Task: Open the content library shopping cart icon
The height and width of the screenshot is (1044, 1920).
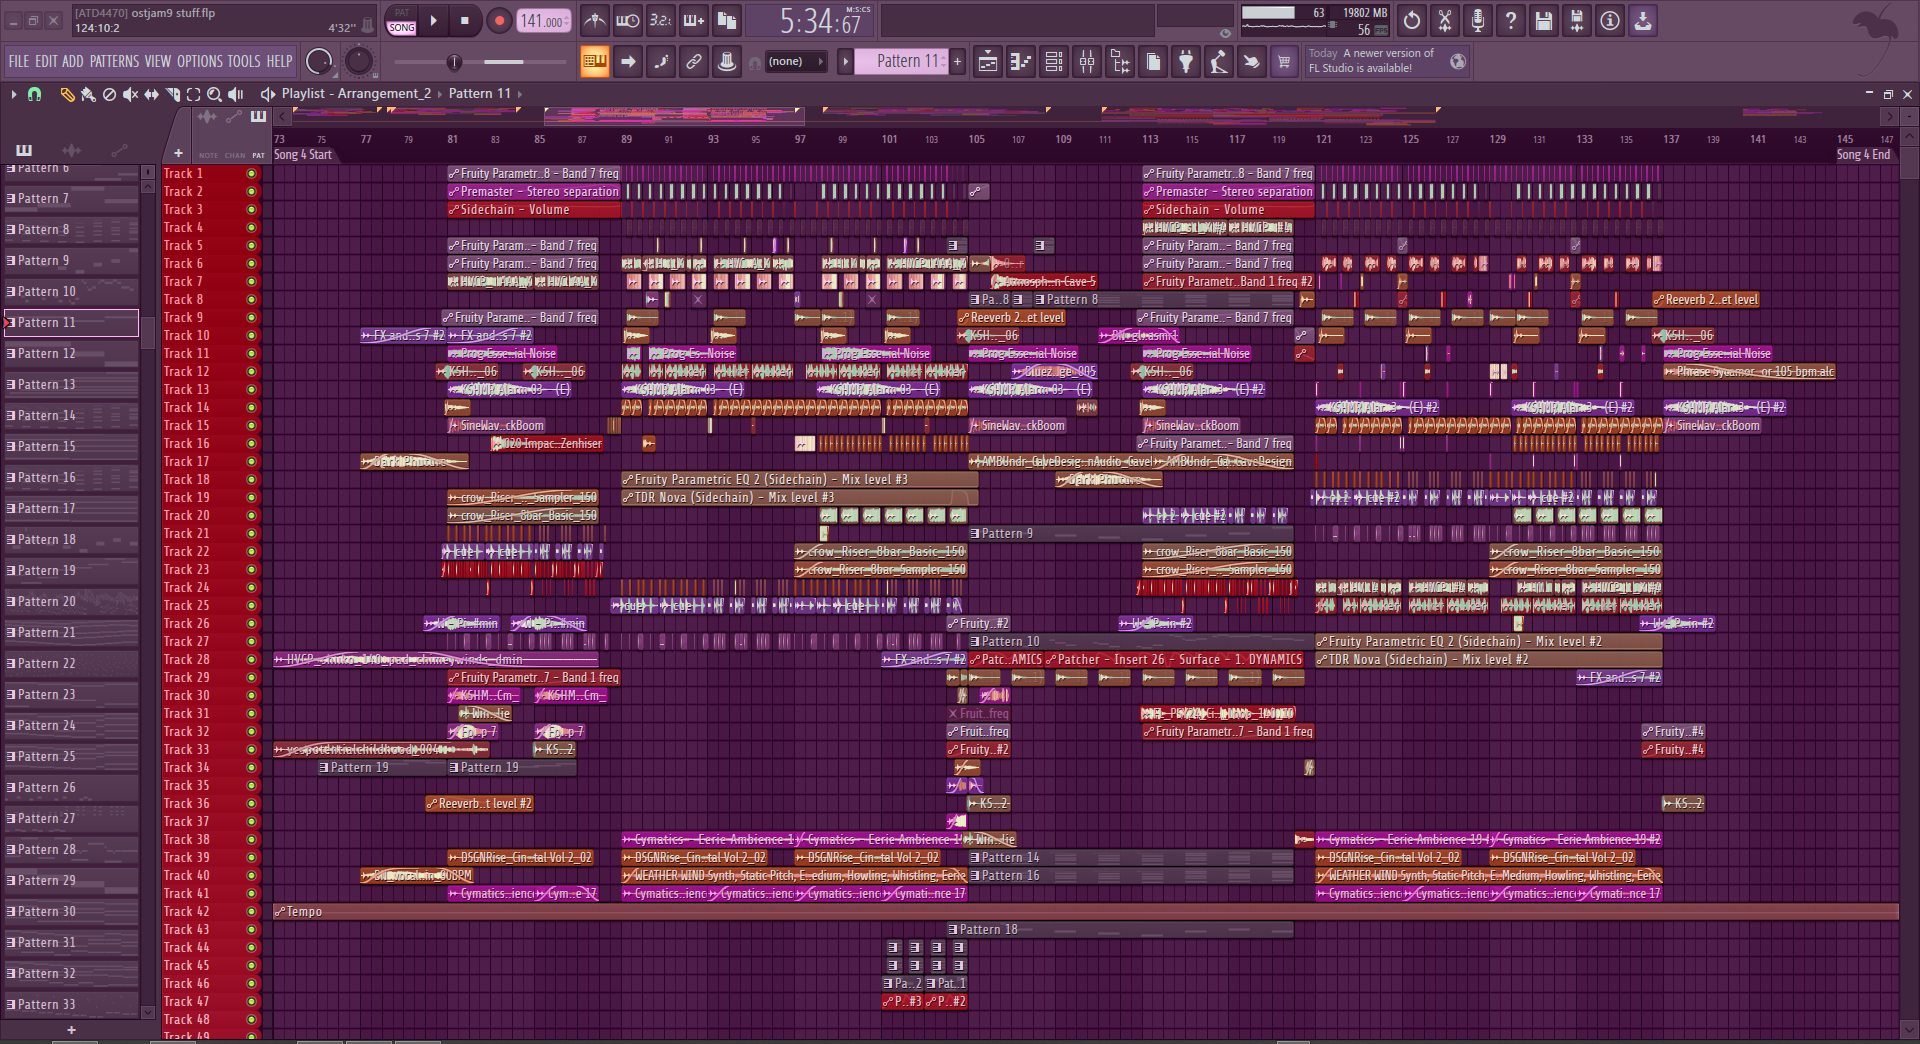Action: coord(1284,62)
